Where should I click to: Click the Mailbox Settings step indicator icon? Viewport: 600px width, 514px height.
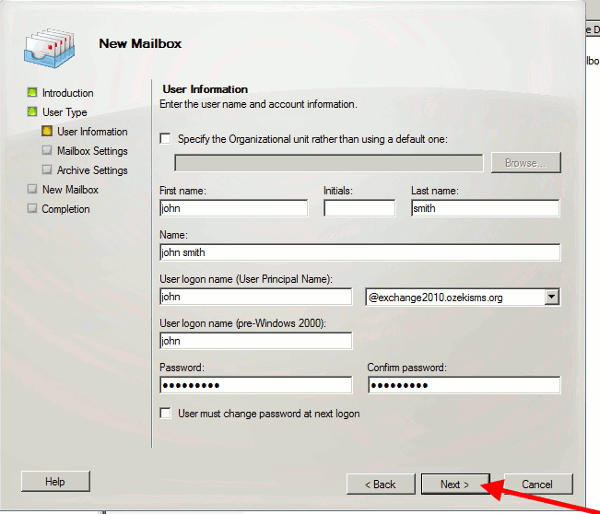47,151
